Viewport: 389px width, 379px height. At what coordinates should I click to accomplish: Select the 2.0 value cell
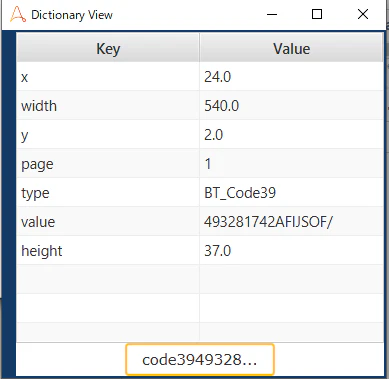click(x=291, y=135)
